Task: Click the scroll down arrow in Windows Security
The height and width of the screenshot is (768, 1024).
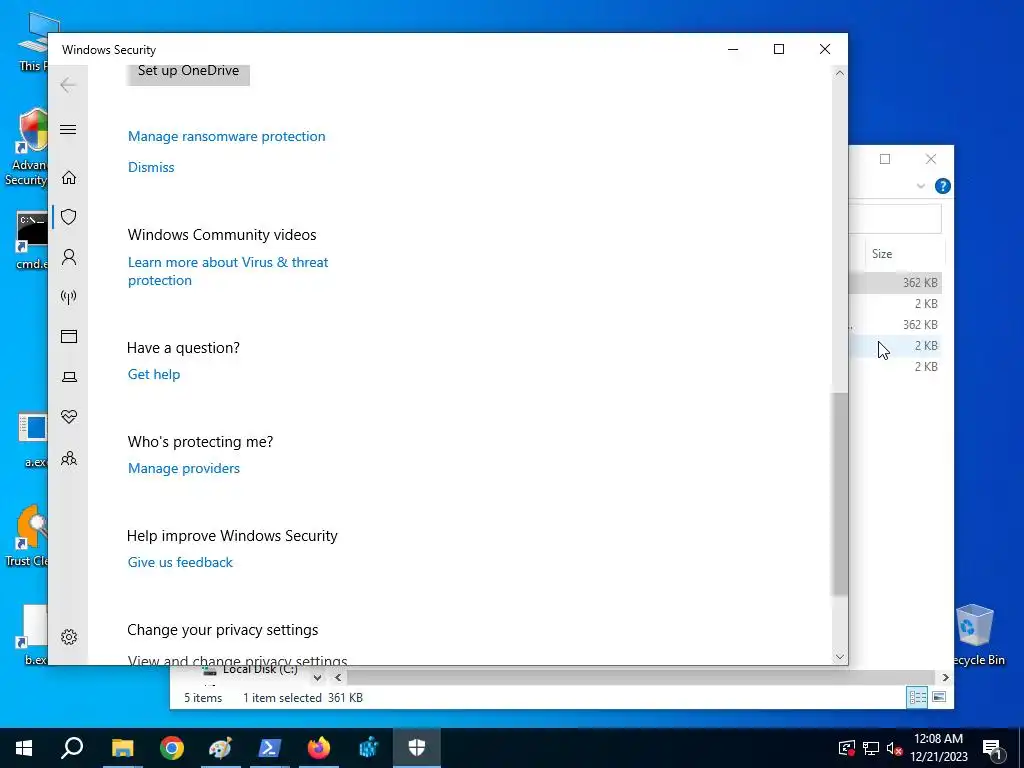Action: click(840, 657)
